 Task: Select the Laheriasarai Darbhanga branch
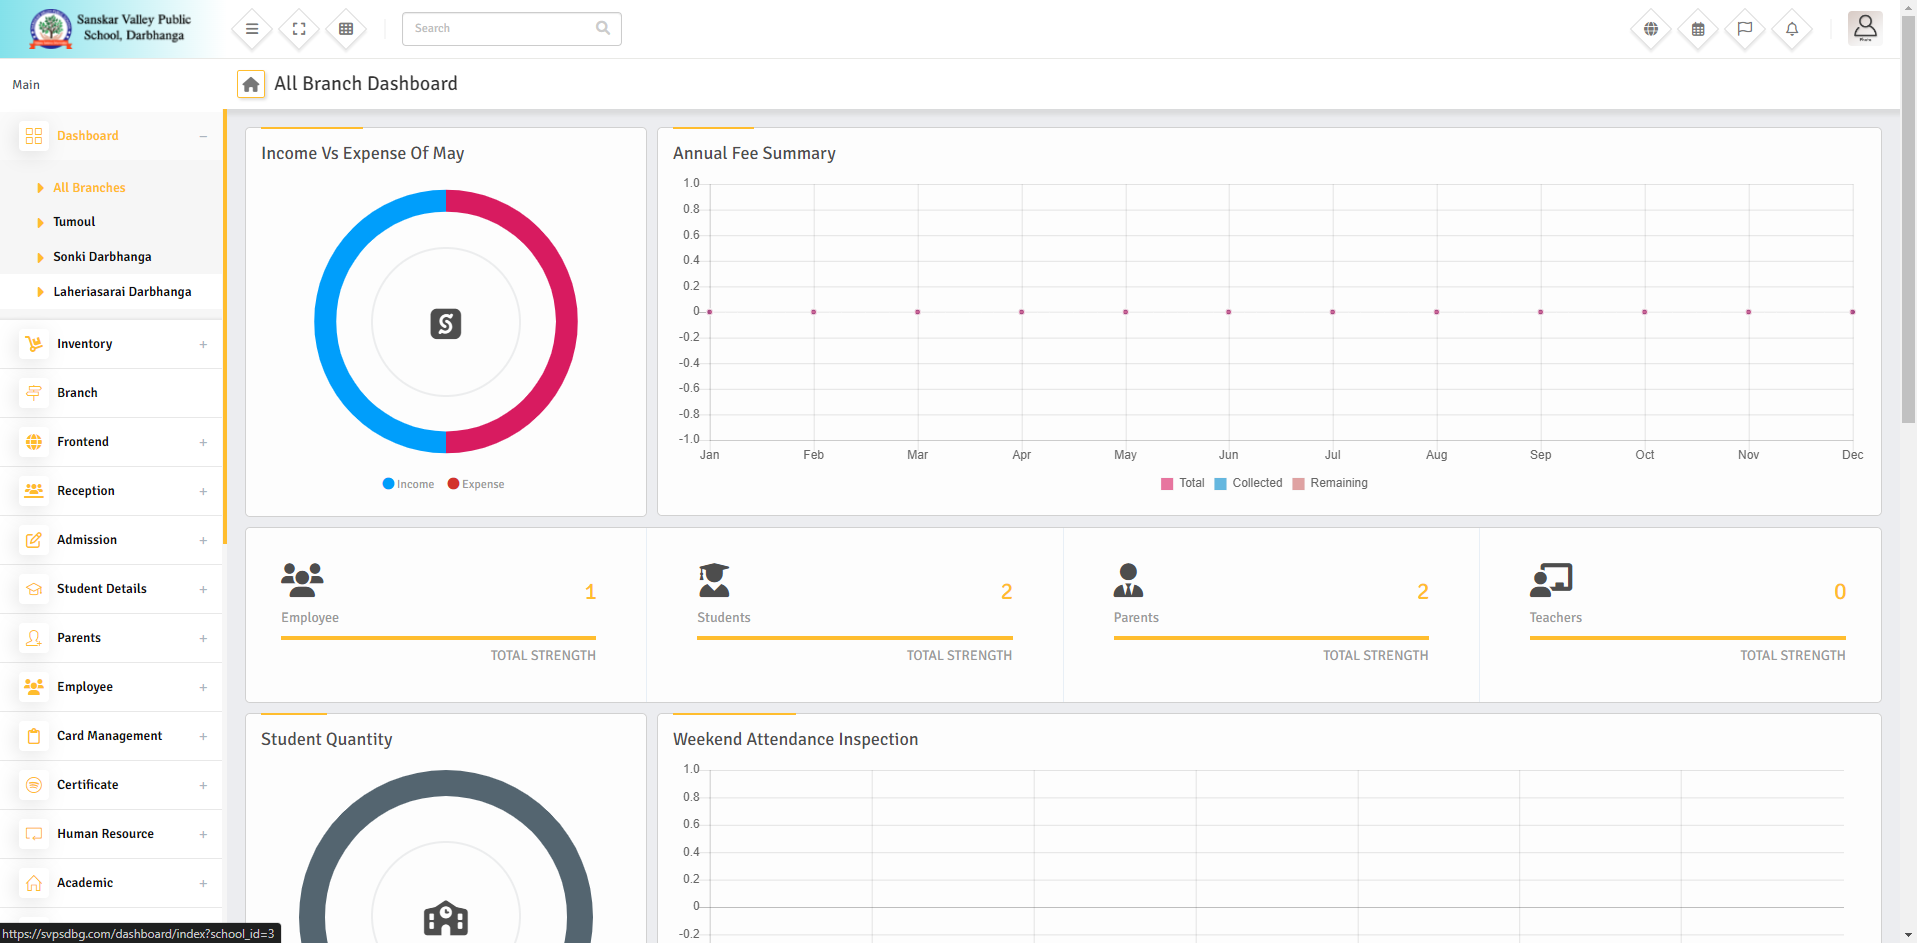122,292
